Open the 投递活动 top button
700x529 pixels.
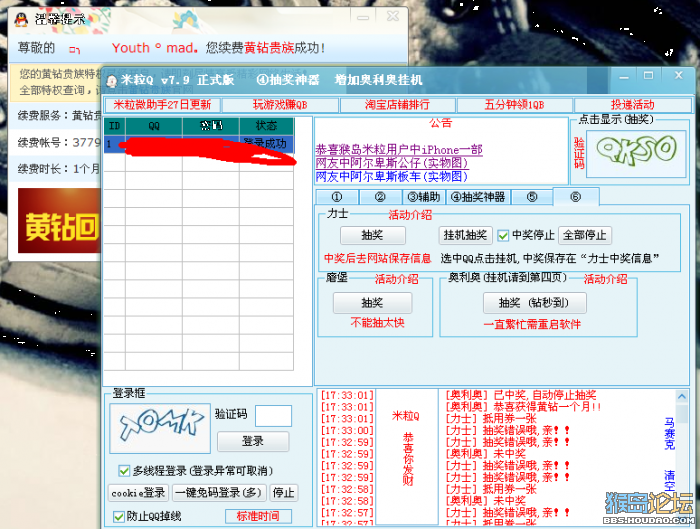(x=633, y=105)
